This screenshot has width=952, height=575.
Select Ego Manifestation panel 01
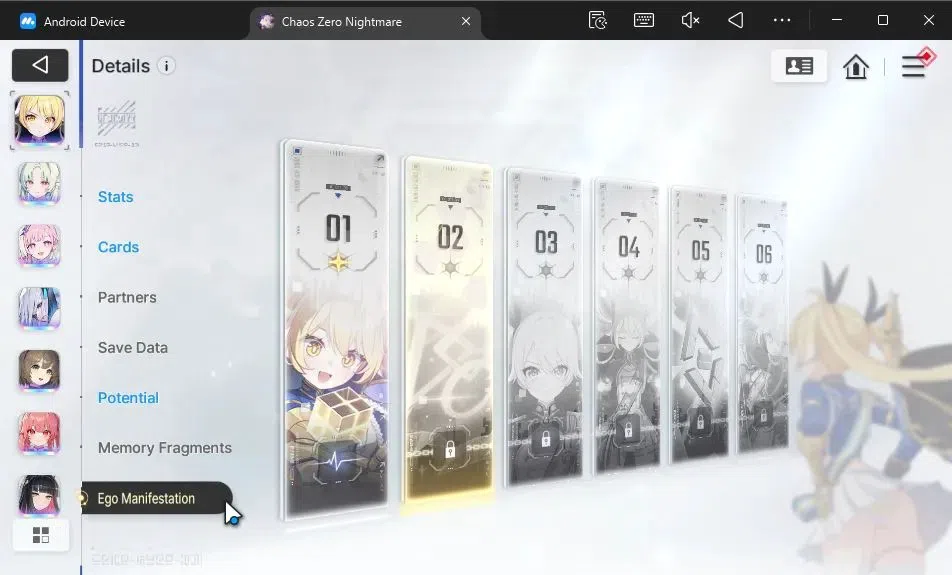point(336,330)
